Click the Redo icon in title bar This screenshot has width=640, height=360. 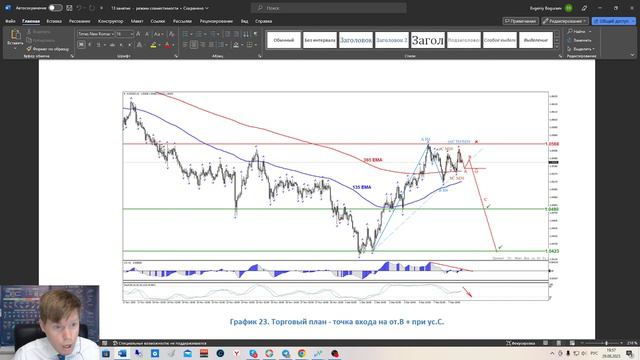tap(92, 8)
